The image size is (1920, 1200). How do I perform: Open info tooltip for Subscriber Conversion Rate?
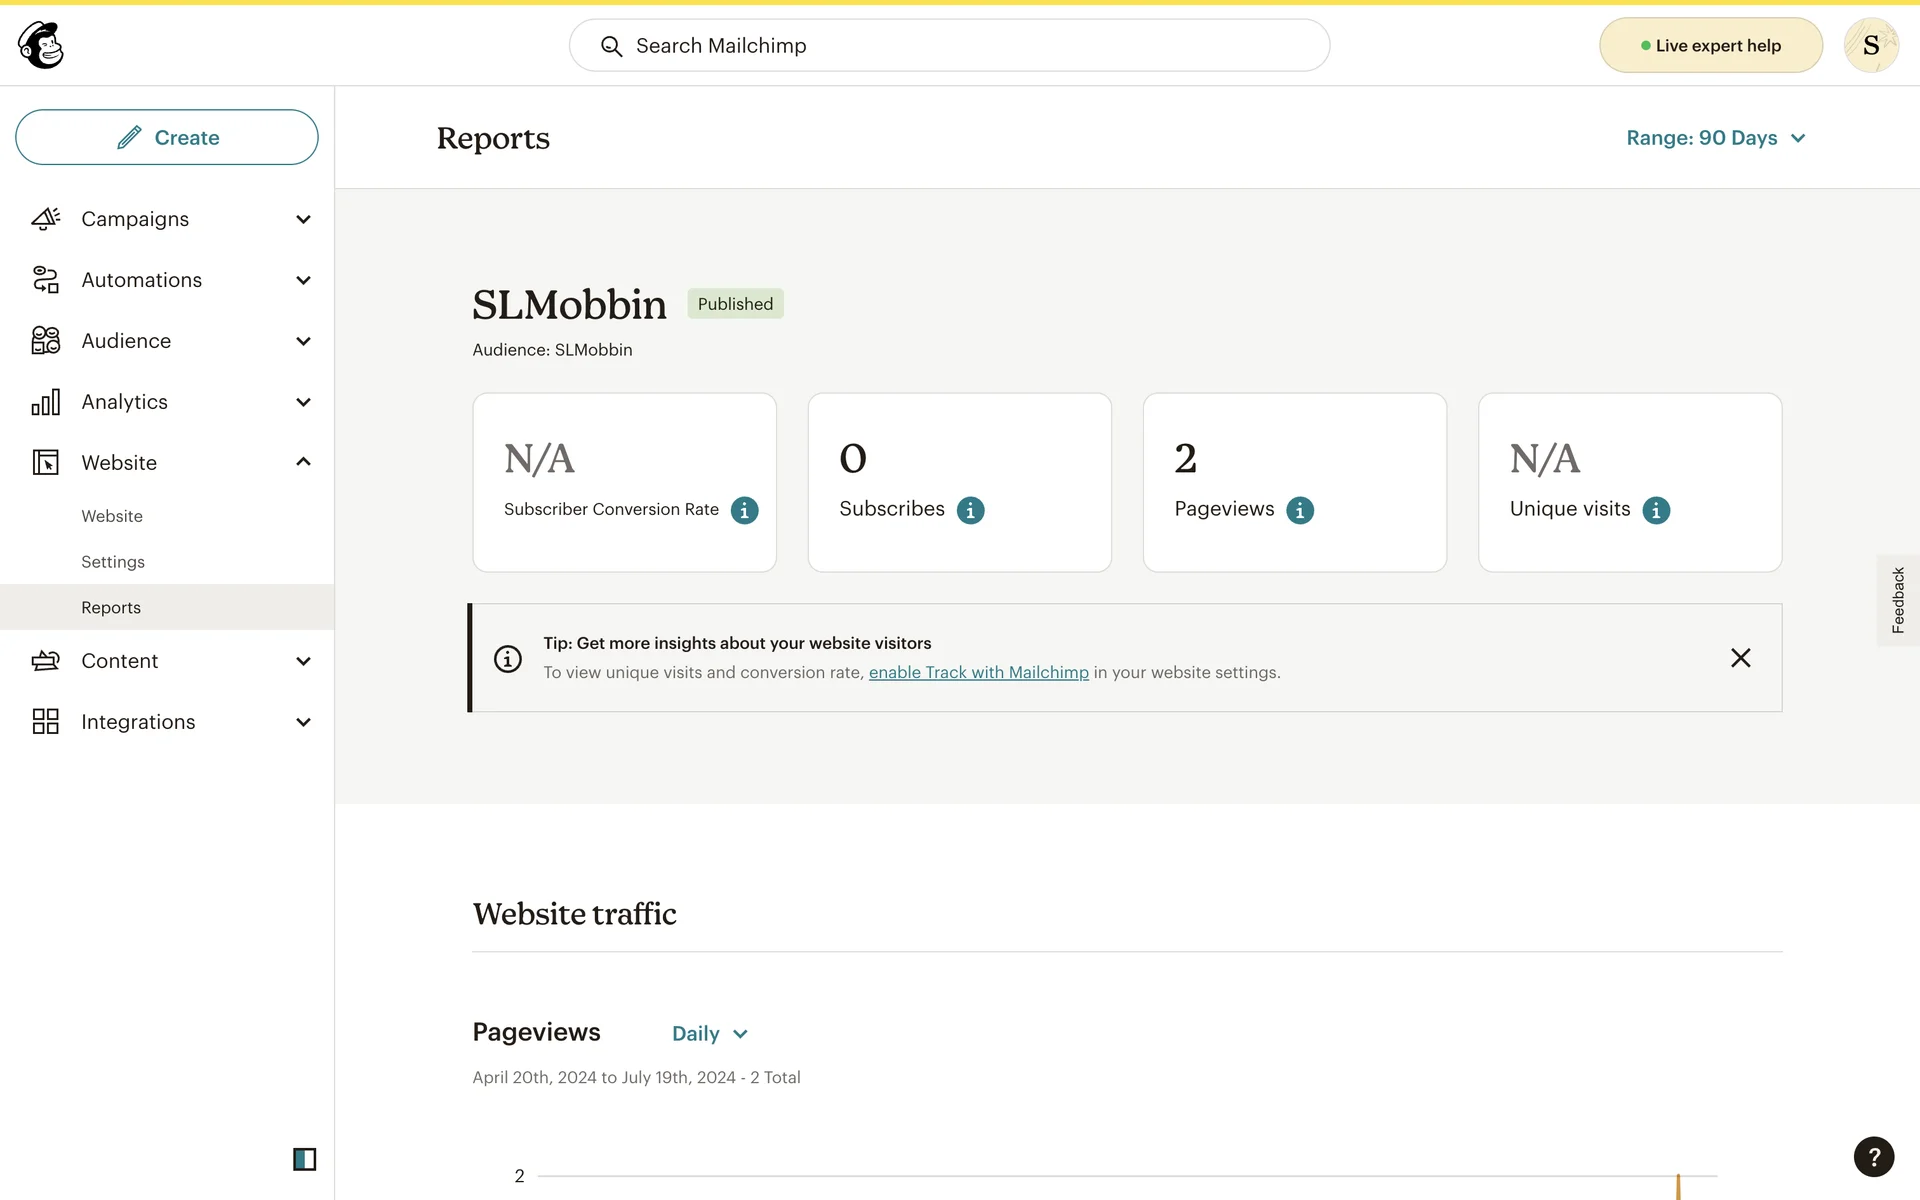click(x=744, y=510)
